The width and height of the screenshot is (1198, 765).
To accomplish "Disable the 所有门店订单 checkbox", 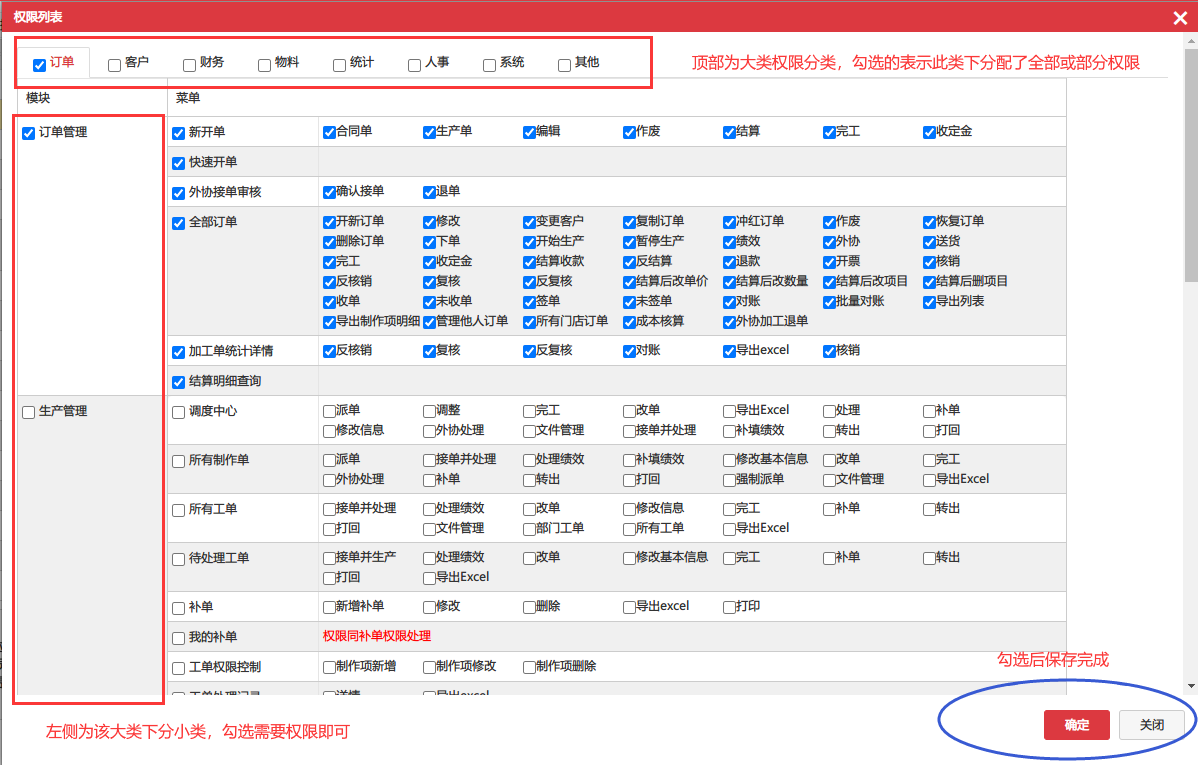I will 529,323.
